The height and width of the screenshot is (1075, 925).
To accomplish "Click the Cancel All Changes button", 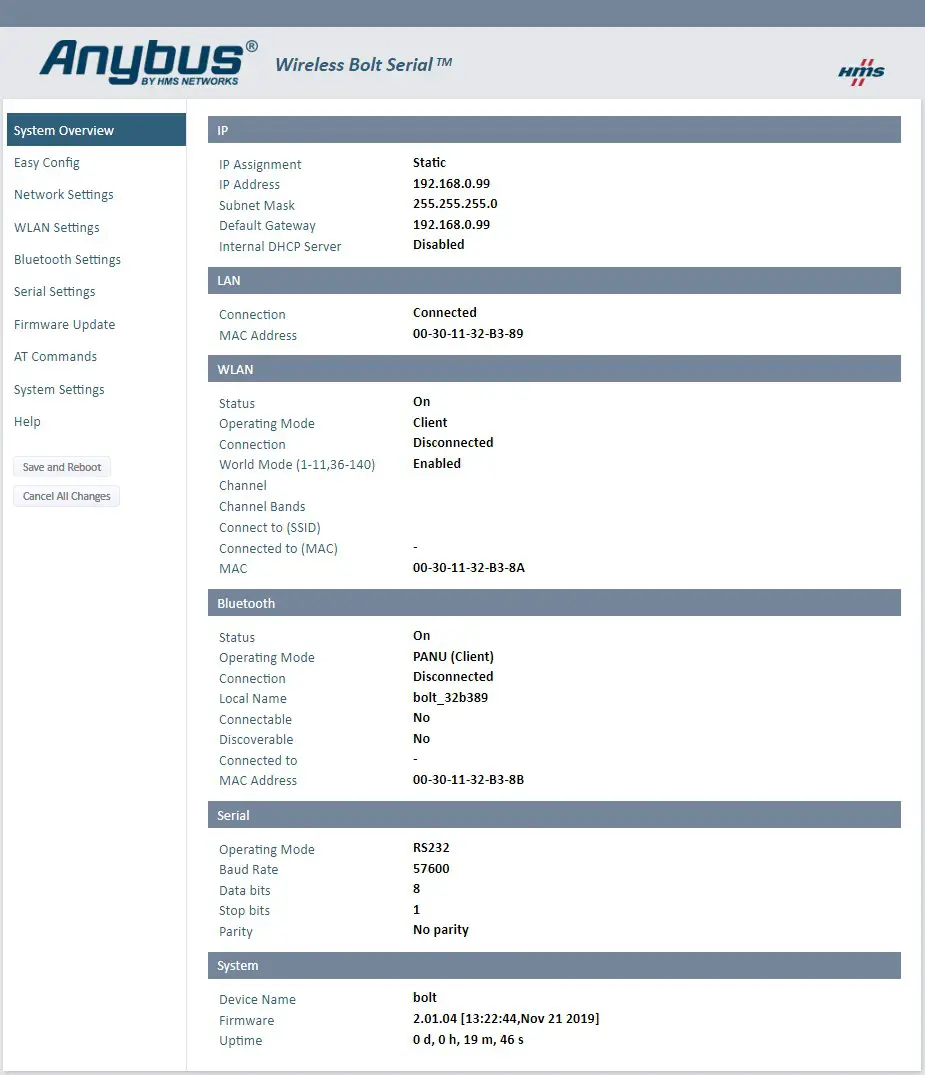I will coord(67,496).
